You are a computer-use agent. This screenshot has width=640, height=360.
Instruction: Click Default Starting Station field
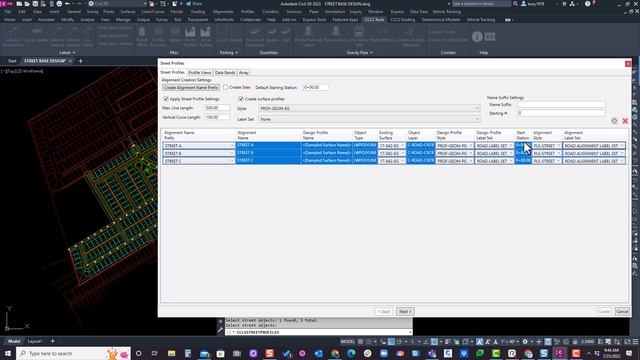(316, 87)
